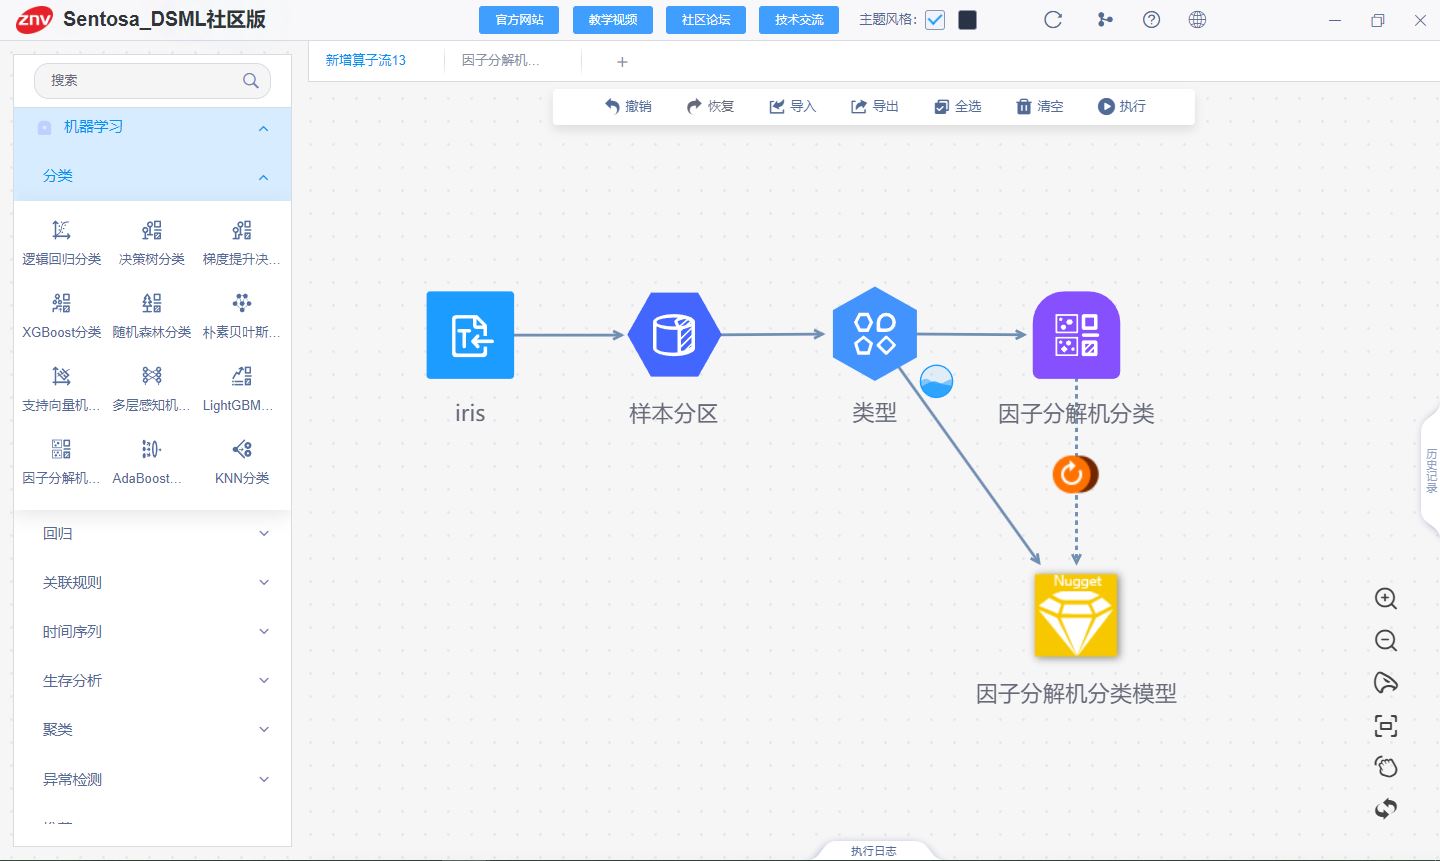Open the language globe icon

tap(1197, 19)
